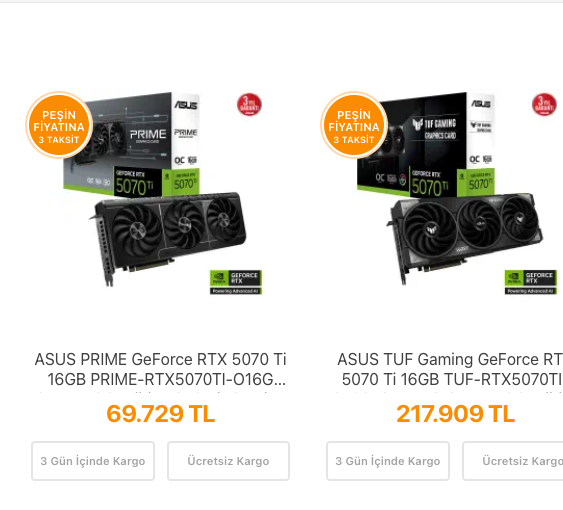Click the PRIME triple-fan graphics card photo
This screenshot has width=563, height=510.
(167, 239)
